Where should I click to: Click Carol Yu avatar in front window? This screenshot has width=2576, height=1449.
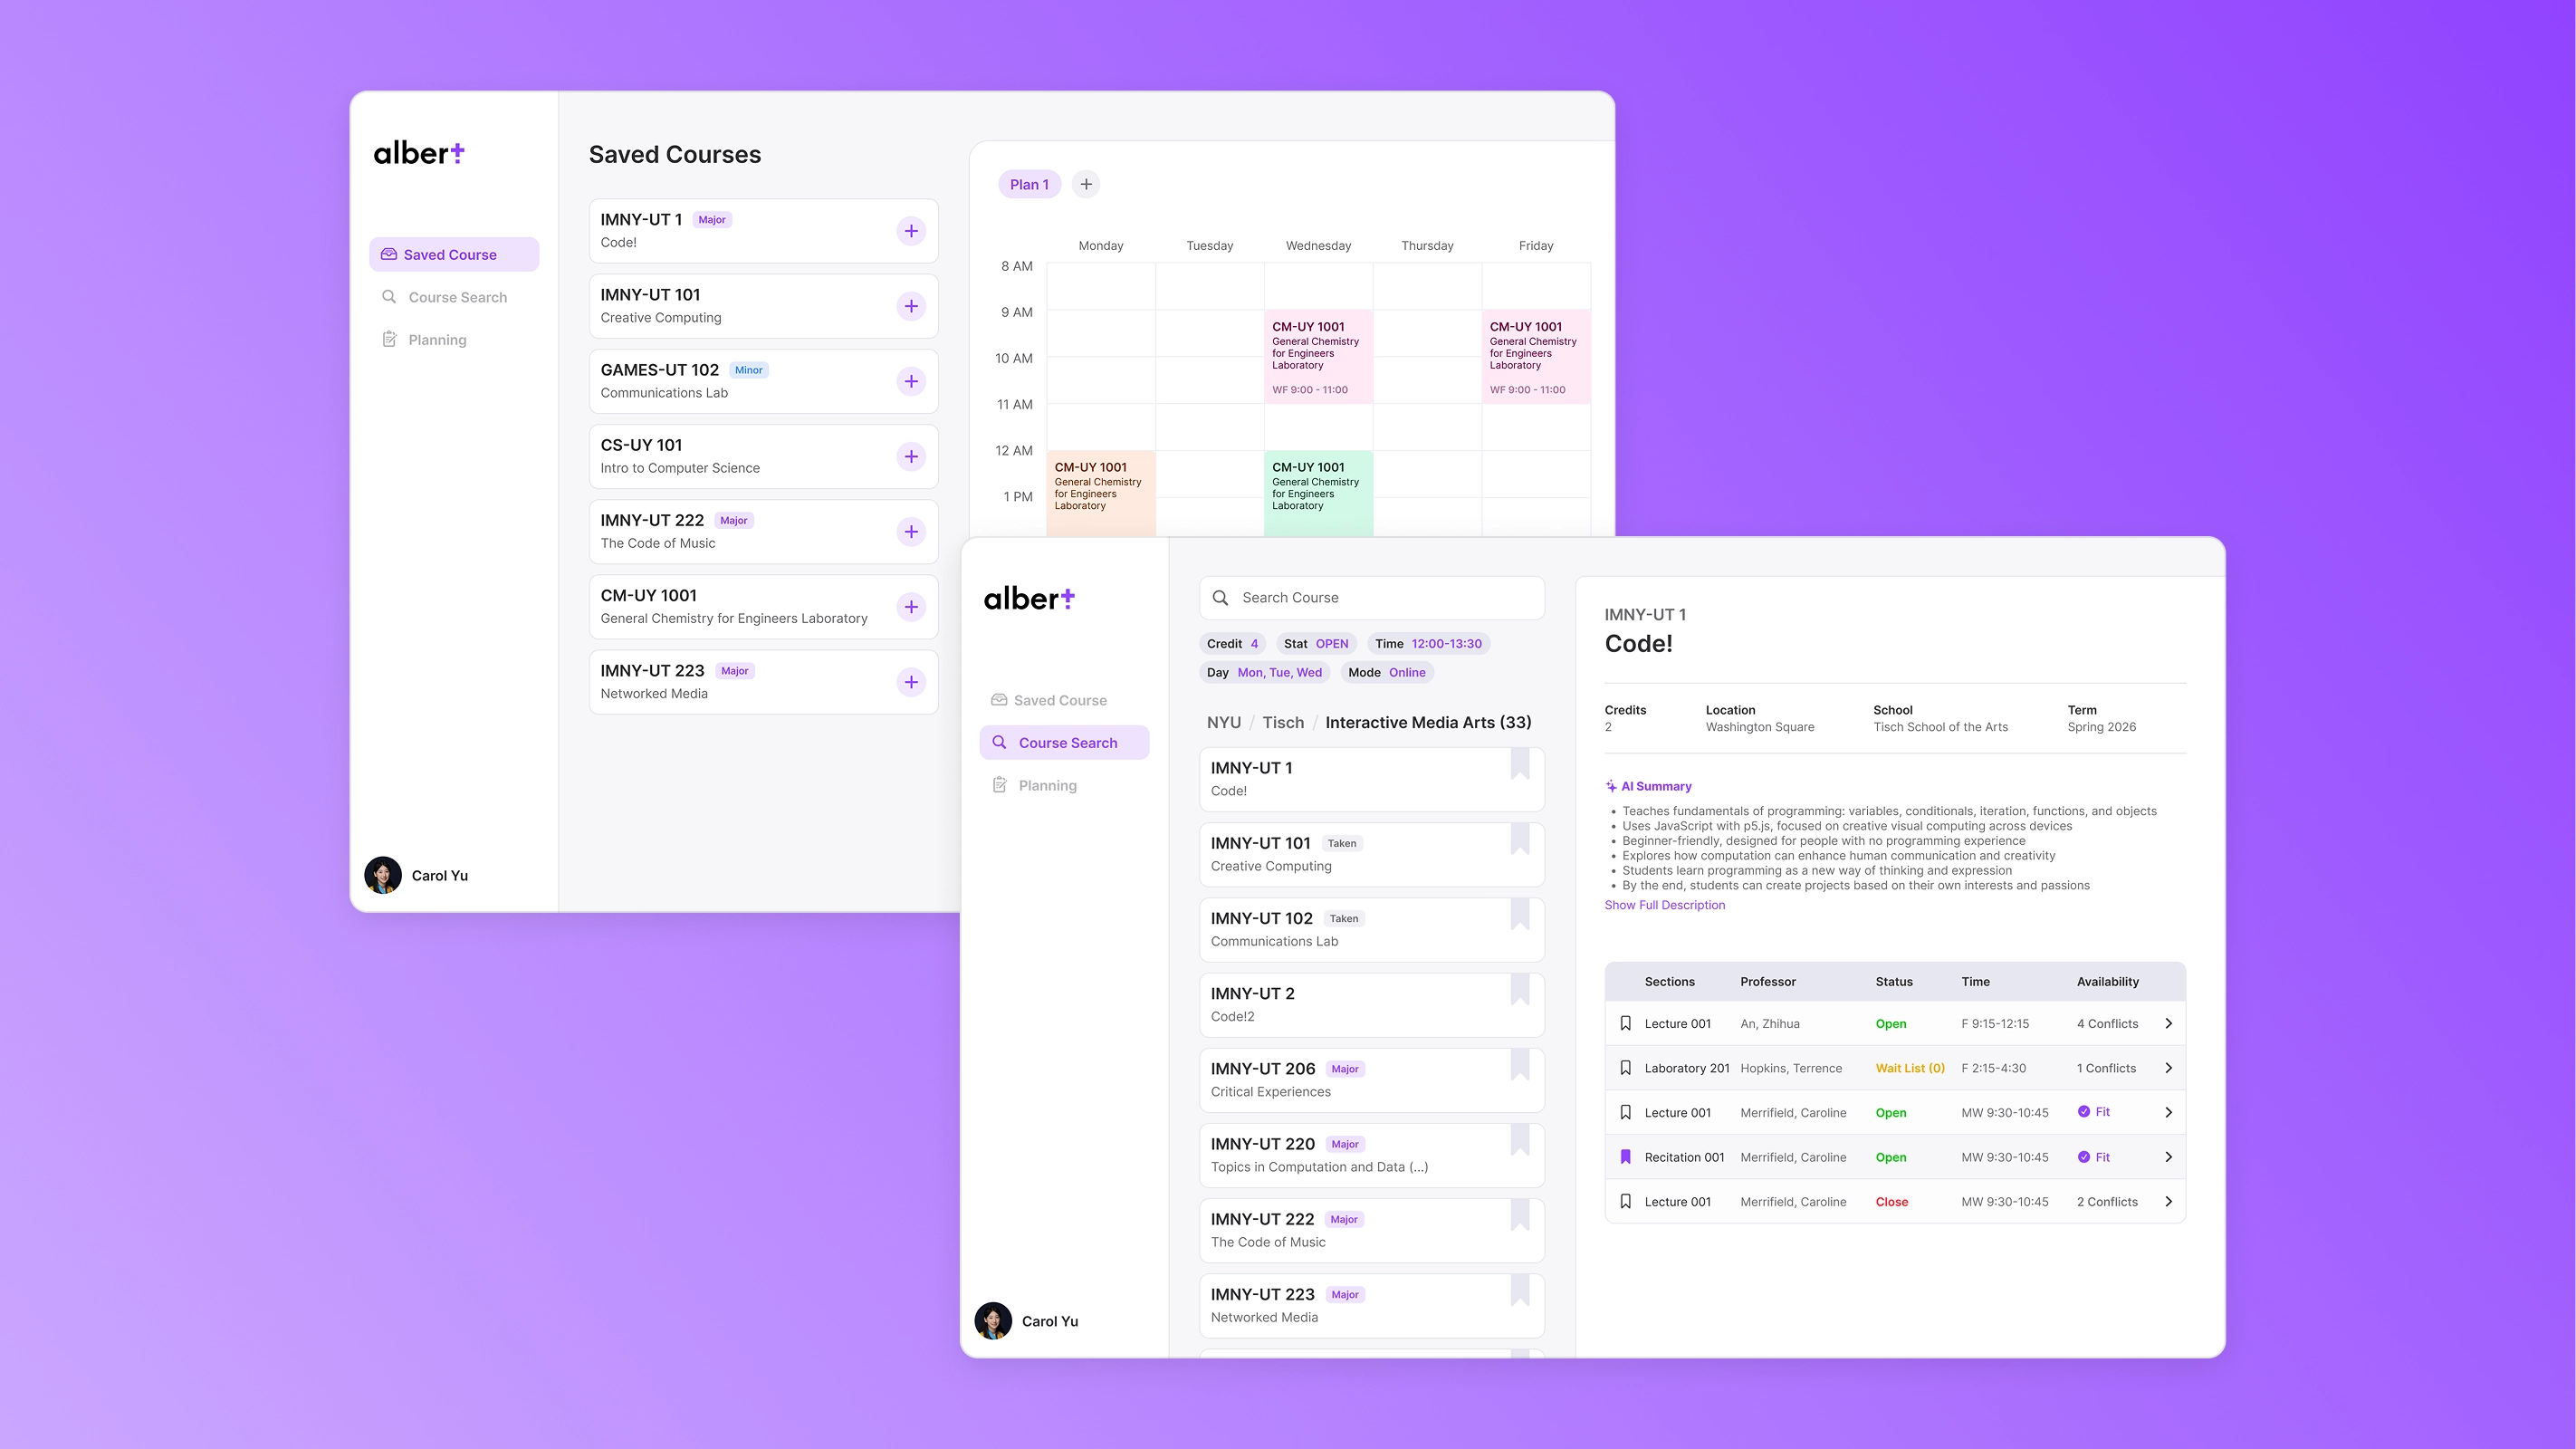click(x=993, y=1320)
